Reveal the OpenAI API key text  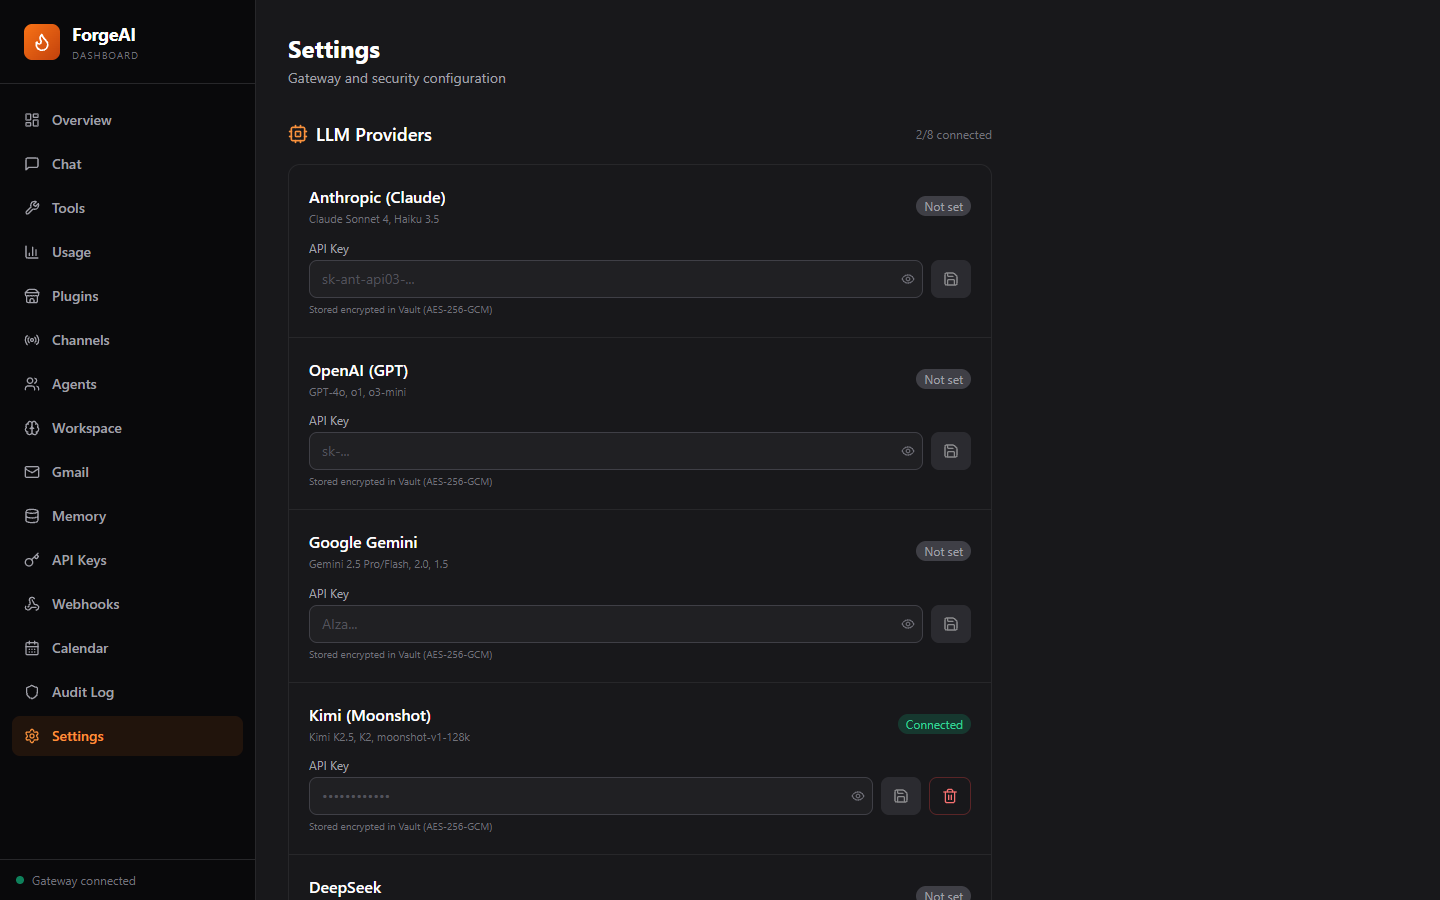pos(907,451)
